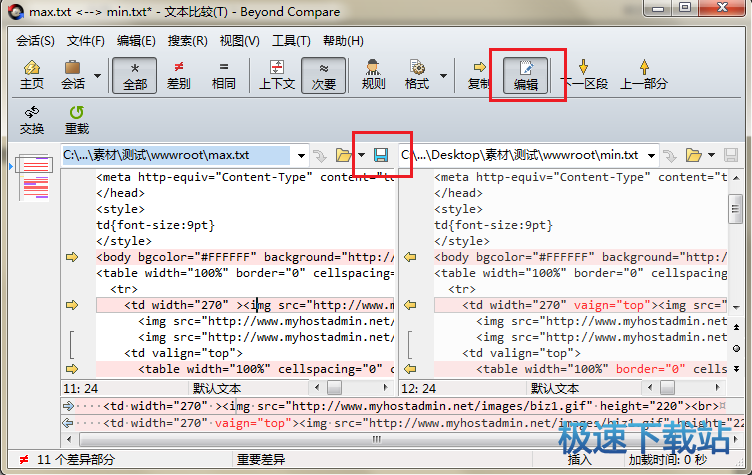
Task: Click the bottom detail horizontal scrollbar thumb
Action: [x=376, y=439]
